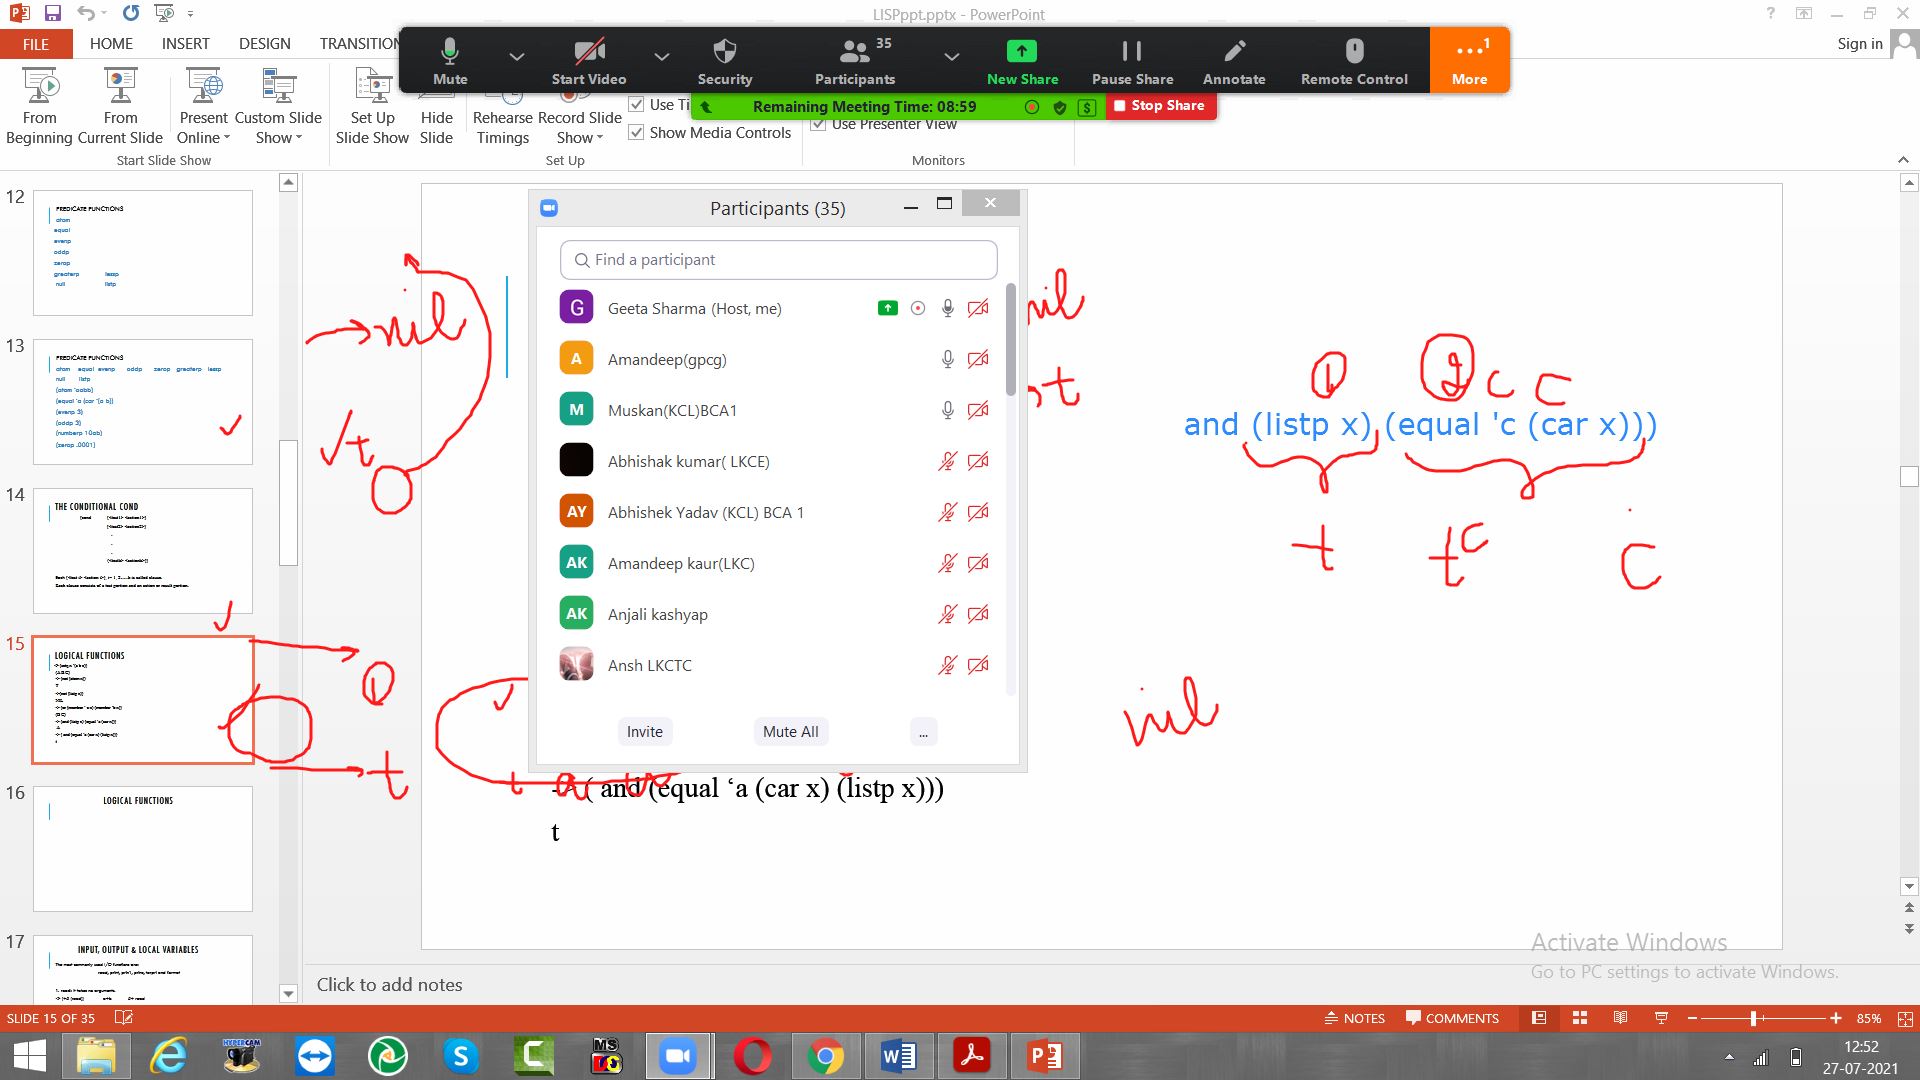Select slide 14 thumbnail

tap(143, 551)
